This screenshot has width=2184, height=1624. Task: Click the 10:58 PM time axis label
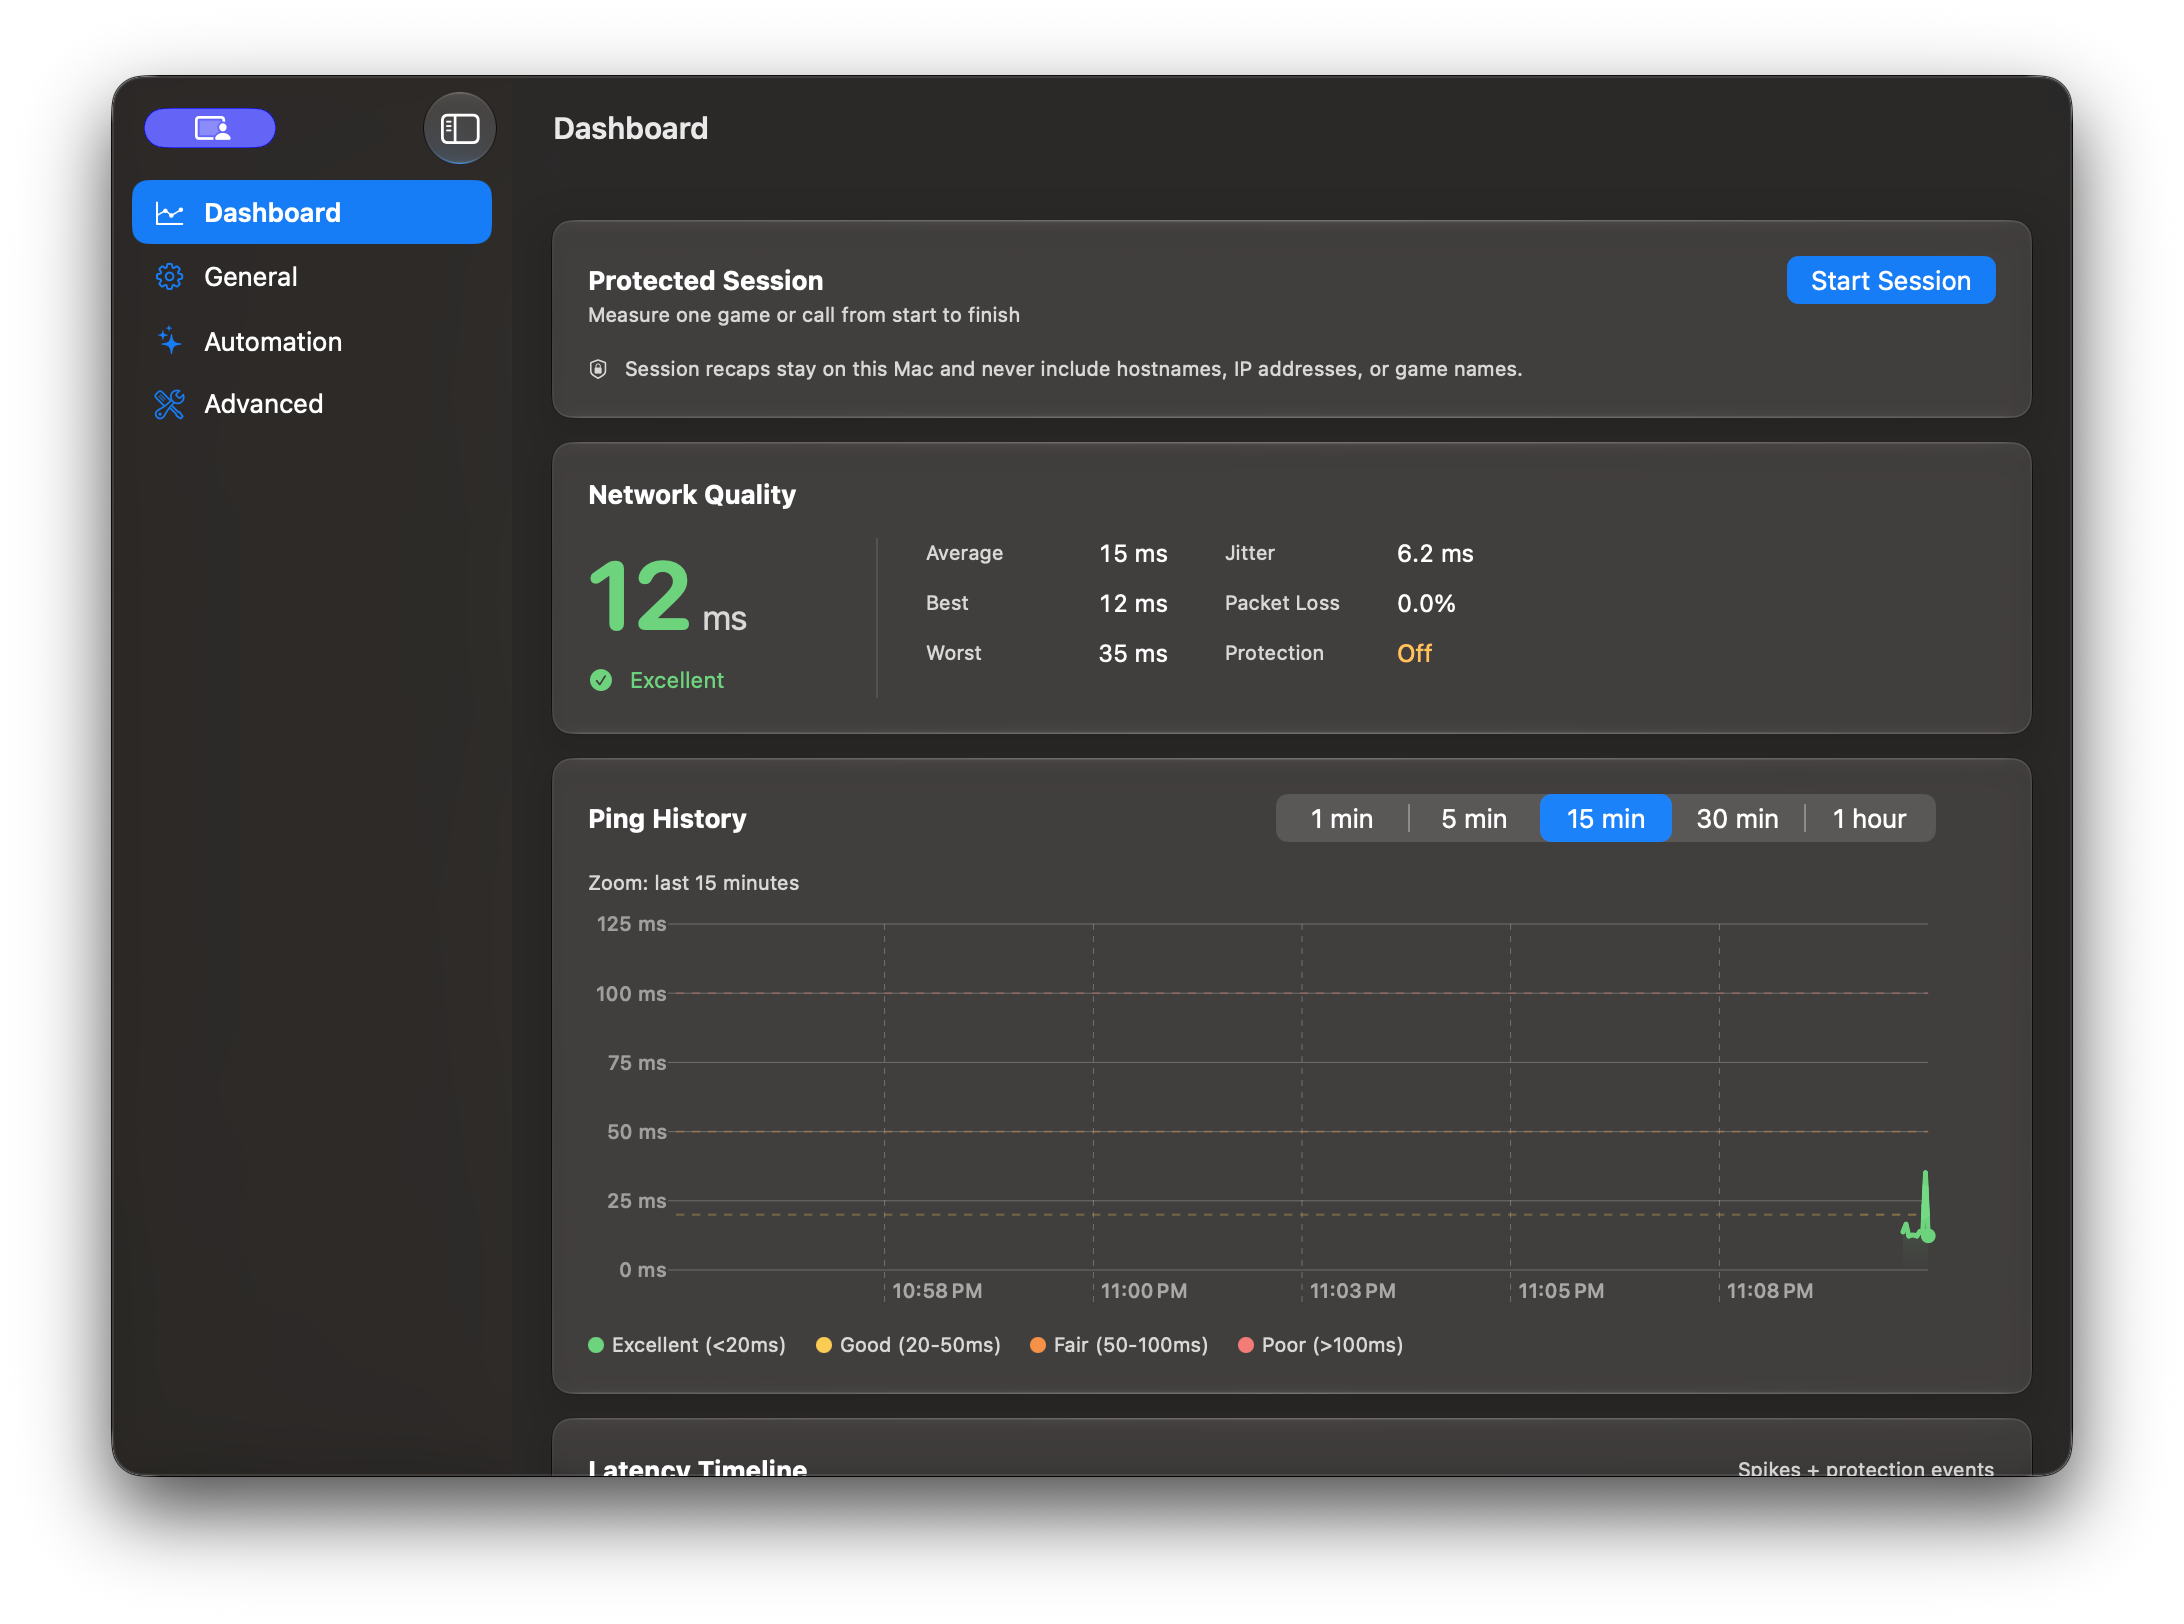pos(937,1291)
